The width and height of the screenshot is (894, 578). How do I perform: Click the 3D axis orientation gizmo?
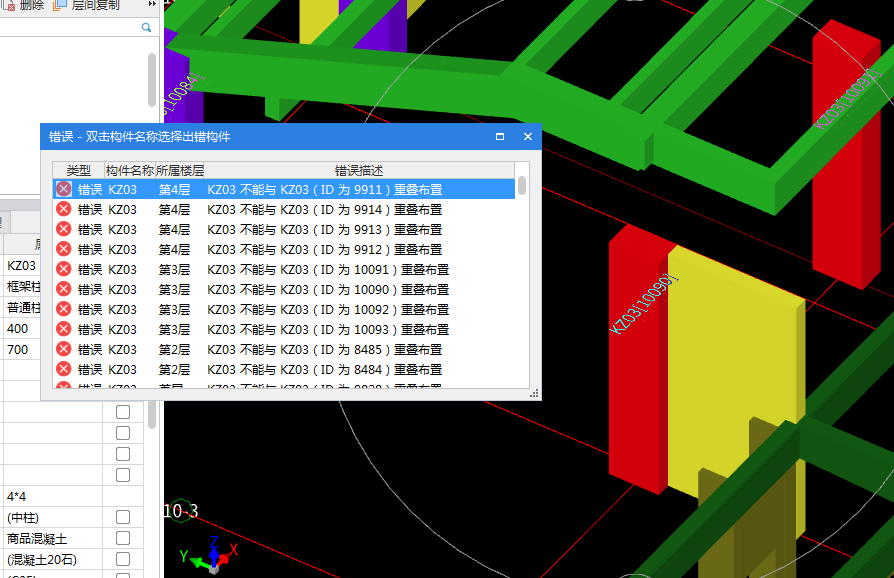pyautogui.click(x=209, y=556)
